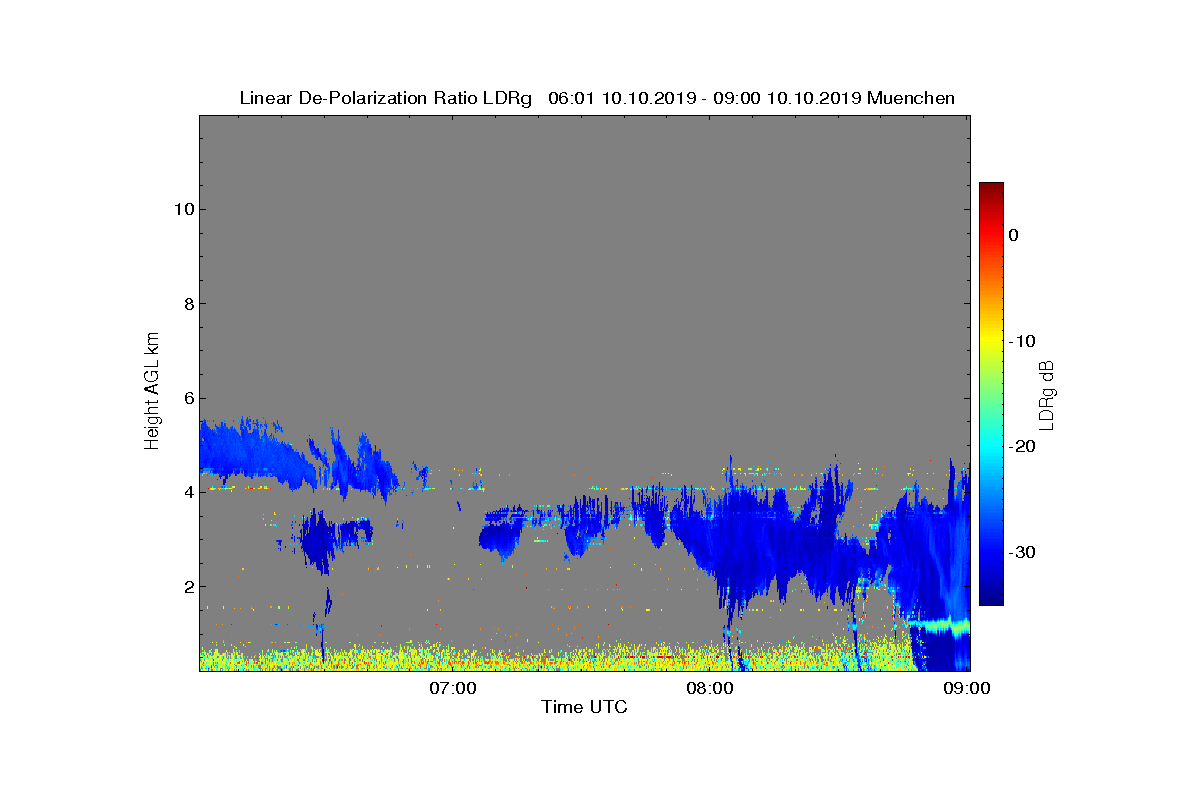Viewport: 1200px width, 800px height.
Task: Click the LDRg color bar
Action: 991,394
